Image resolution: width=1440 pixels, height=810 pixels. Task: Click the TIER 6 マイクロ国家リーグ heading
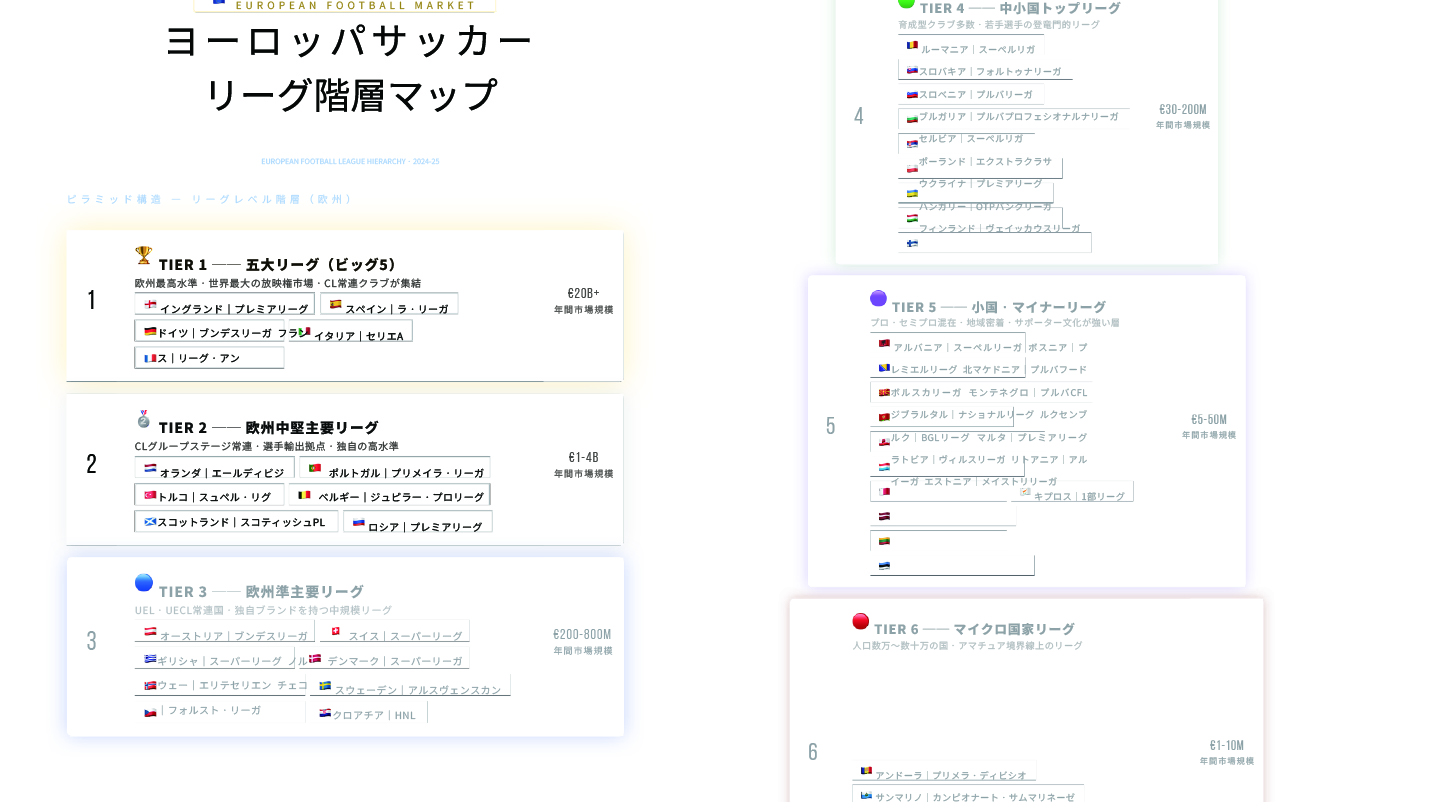(974, 628)
